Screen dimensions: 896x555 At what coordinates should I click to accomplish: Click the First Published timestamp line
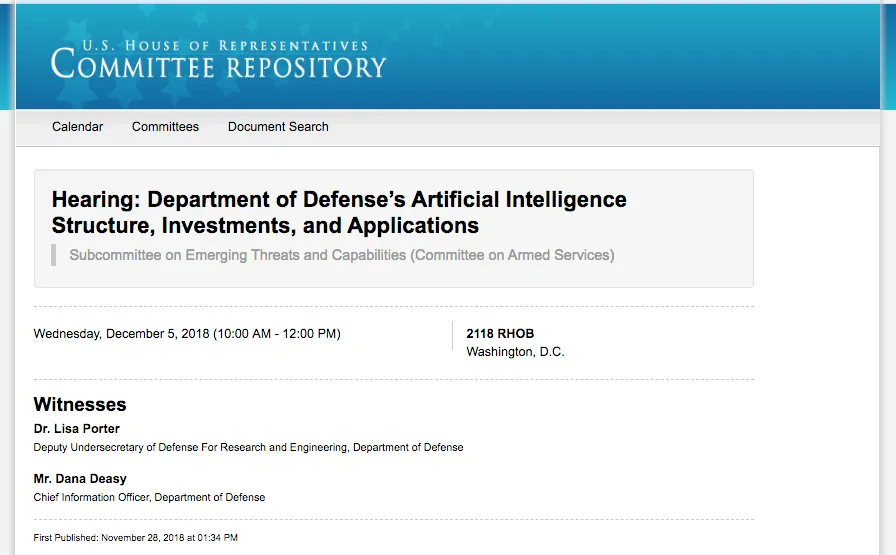tap(135, 538)
